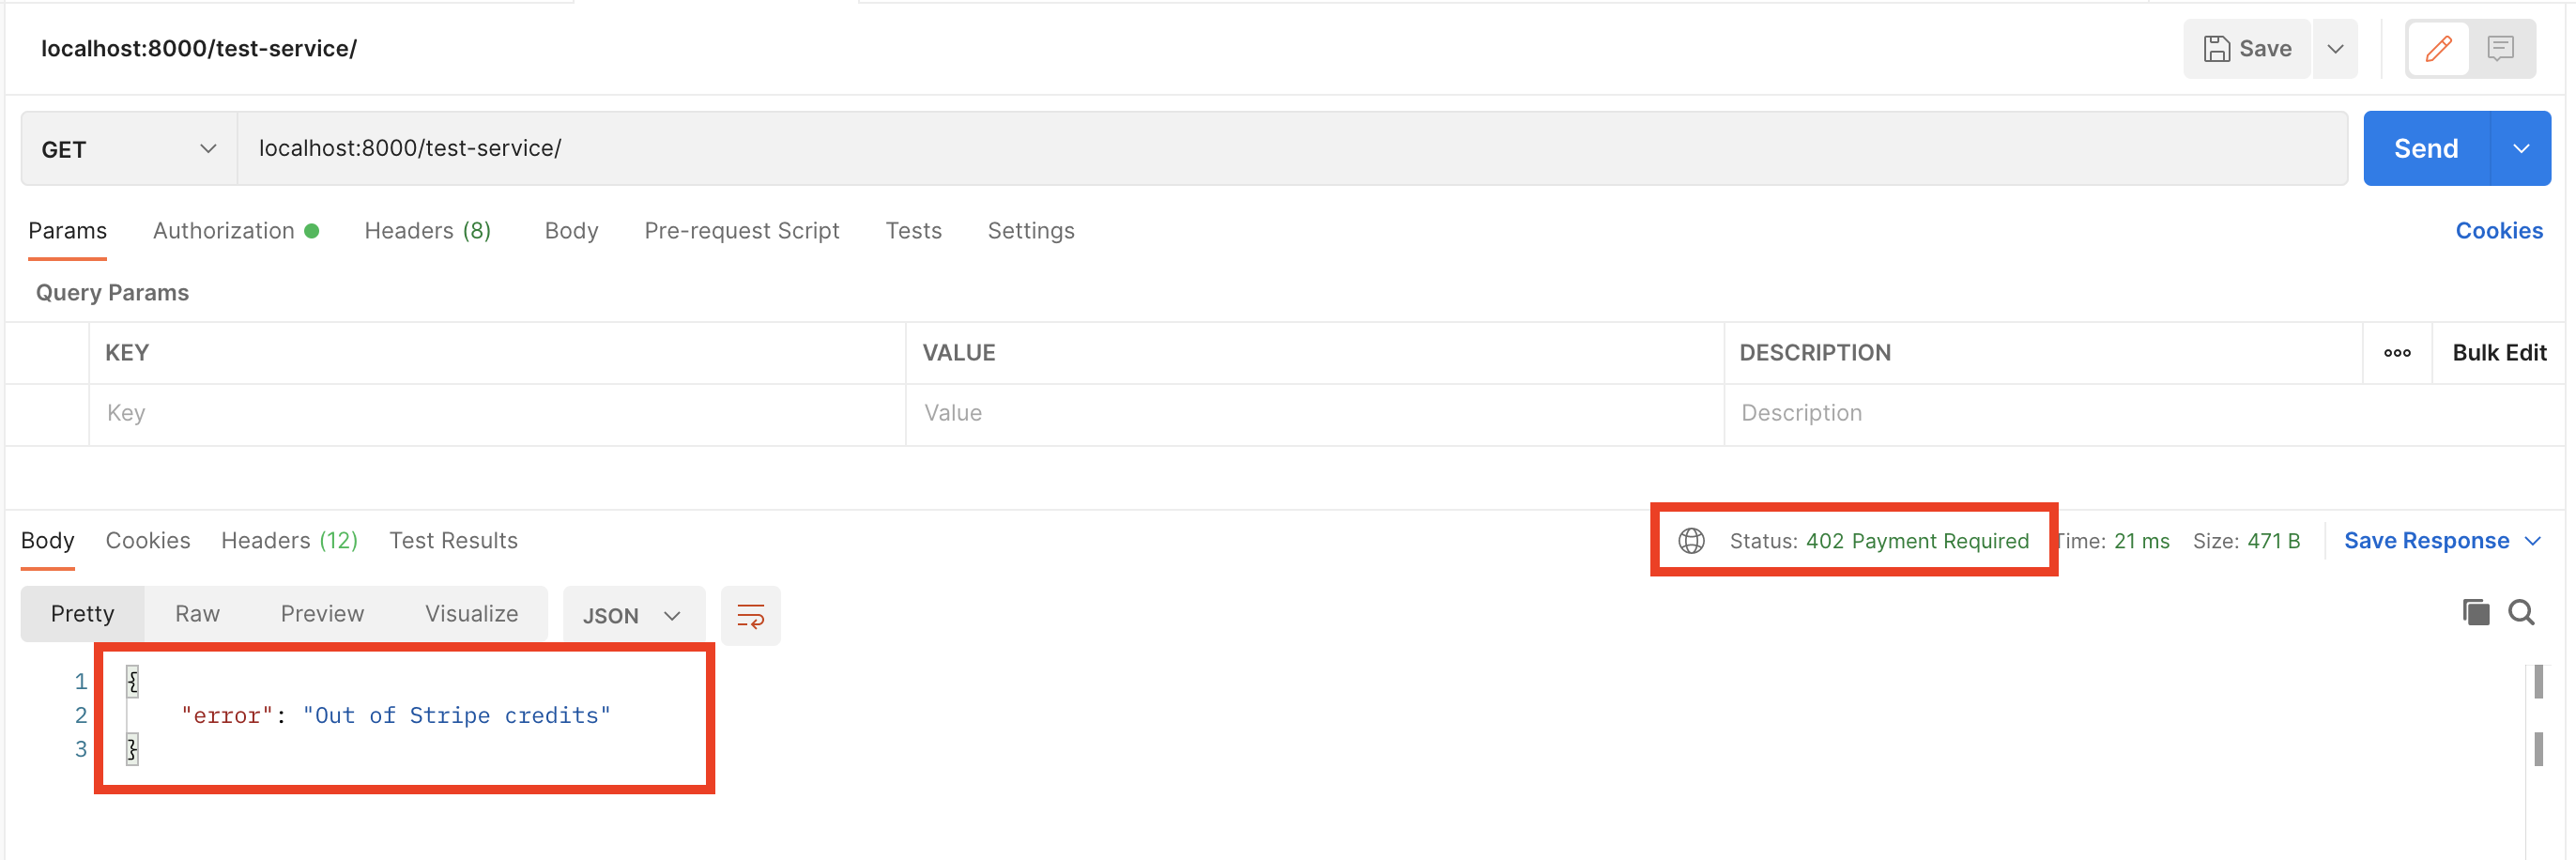2576x860 pixels.
Task: Select the Pretty view
Action: click(82, 614)
